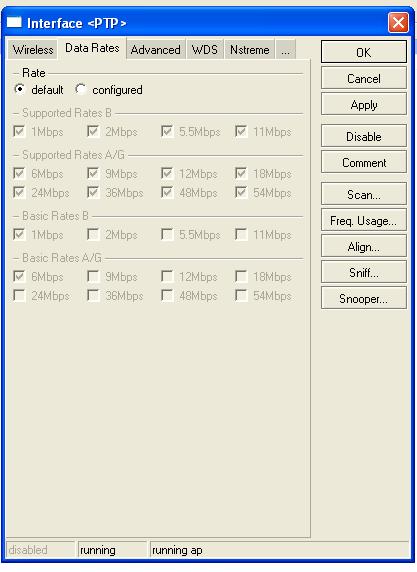Open the Sniff... tool
Viewport: 417px width, 572px height.
(364, 272)
